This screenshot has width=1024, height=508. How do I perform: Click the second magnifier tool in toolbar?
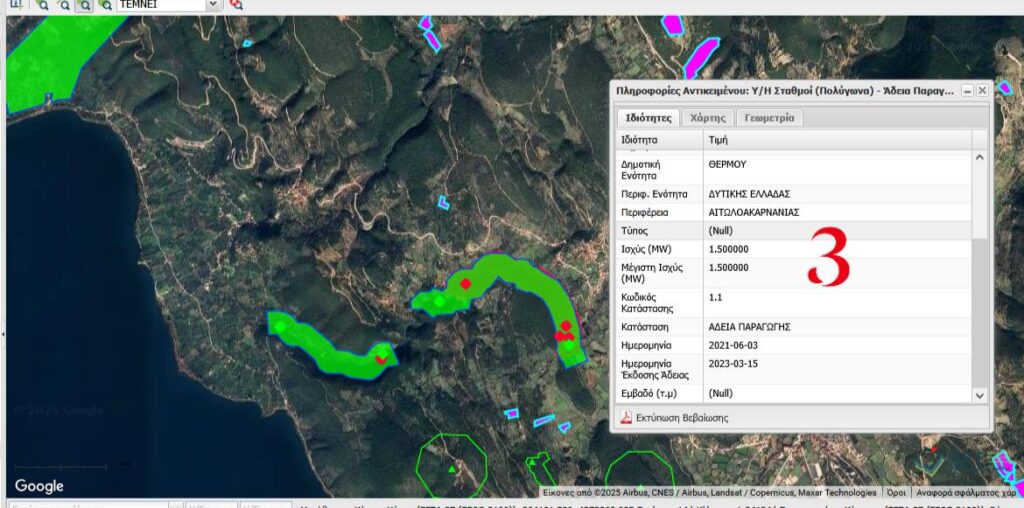point(62,5)
